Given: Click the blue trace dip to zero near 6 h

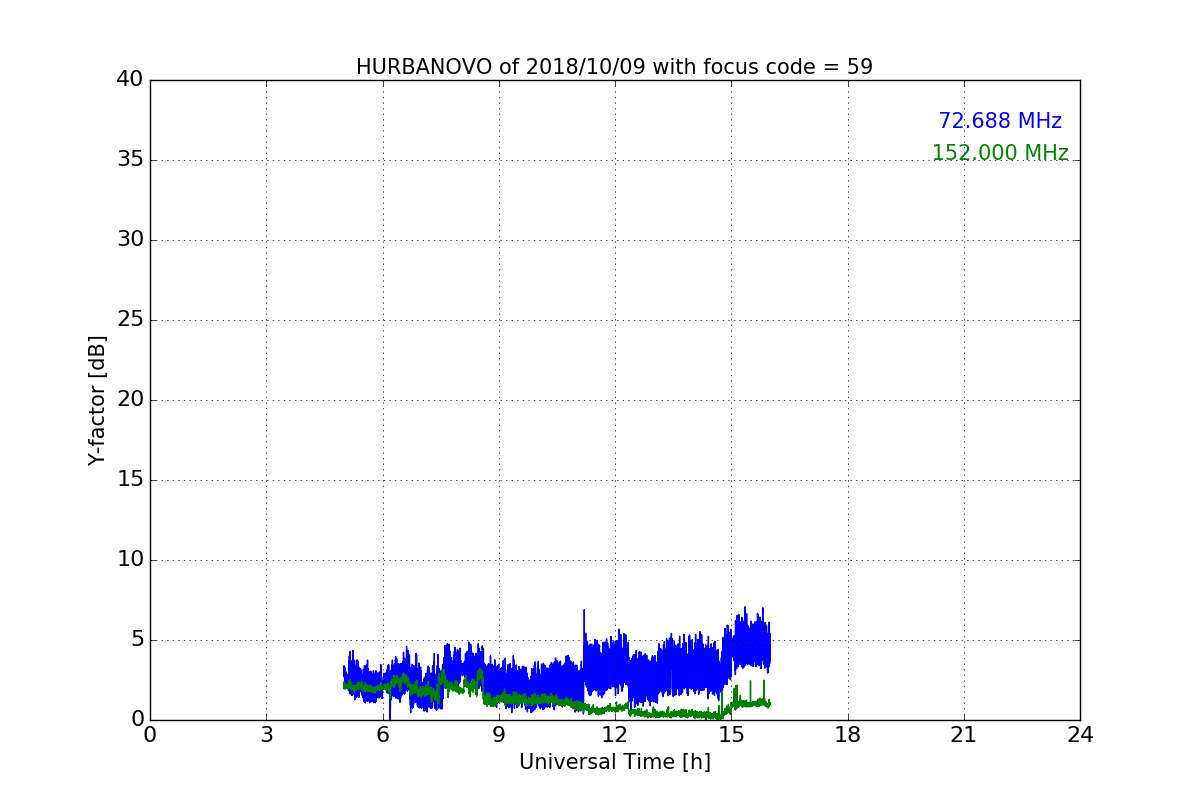Looking at the screenshot, I should 389,716.
